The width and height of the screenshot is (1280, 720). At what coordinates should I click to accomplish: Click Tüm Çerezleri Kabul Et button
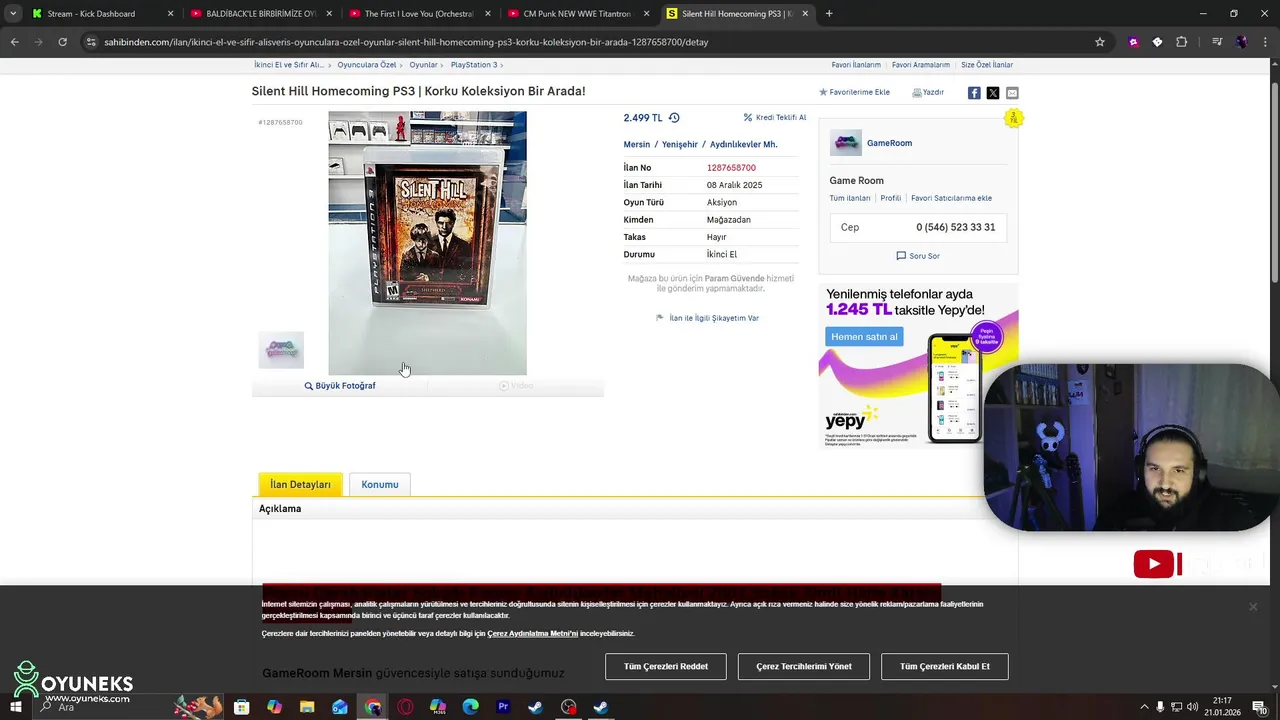[x=945, y=666]
